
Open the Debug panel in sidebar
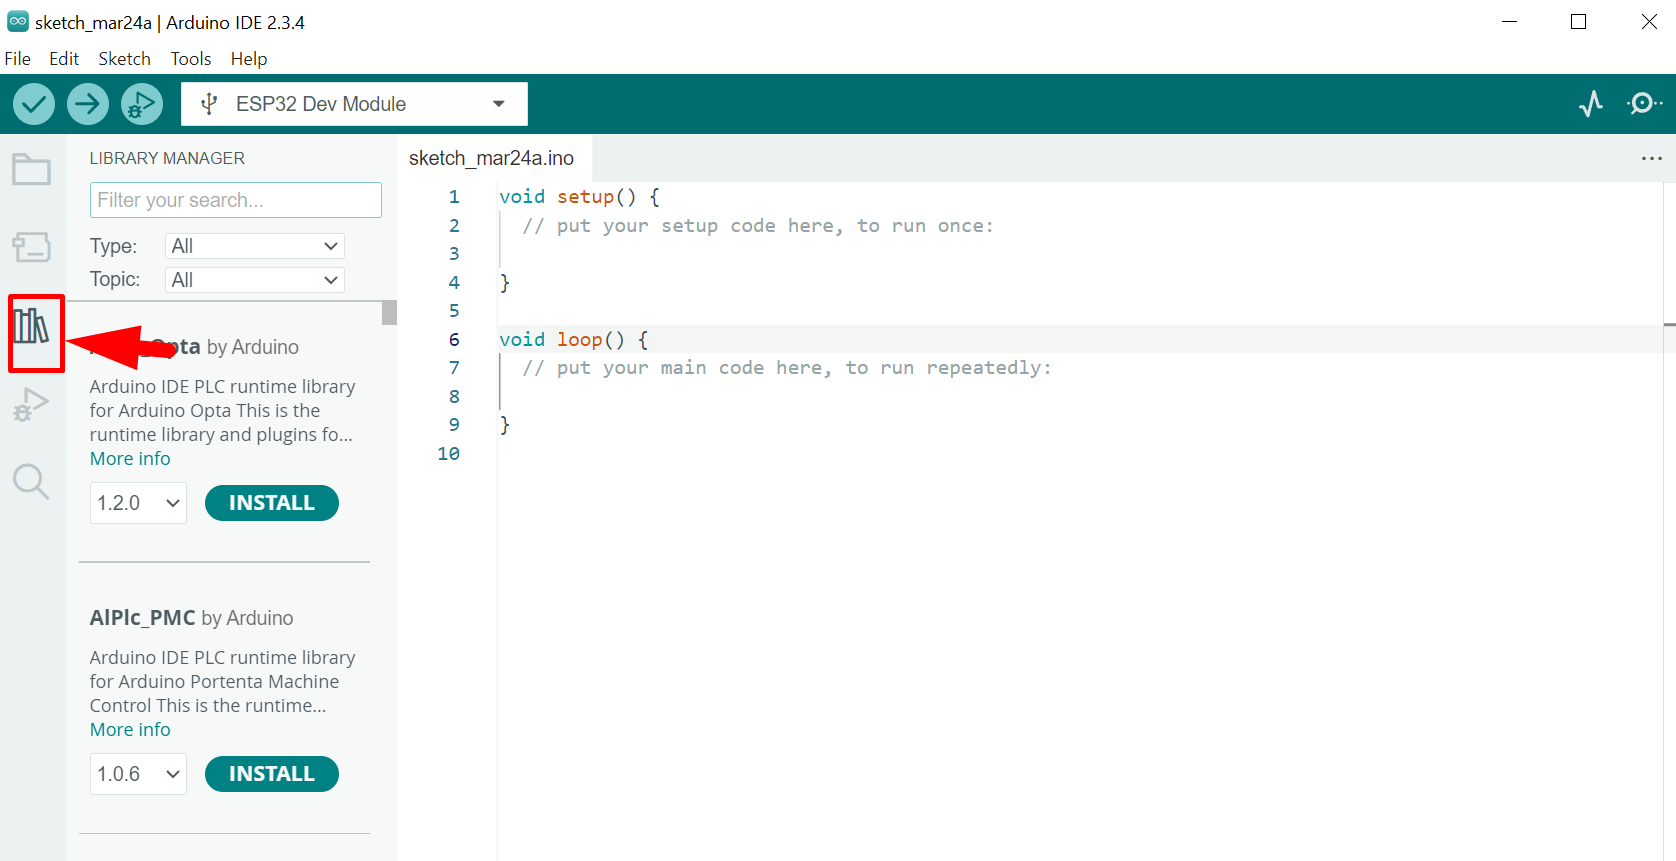[x=31, y=404]
